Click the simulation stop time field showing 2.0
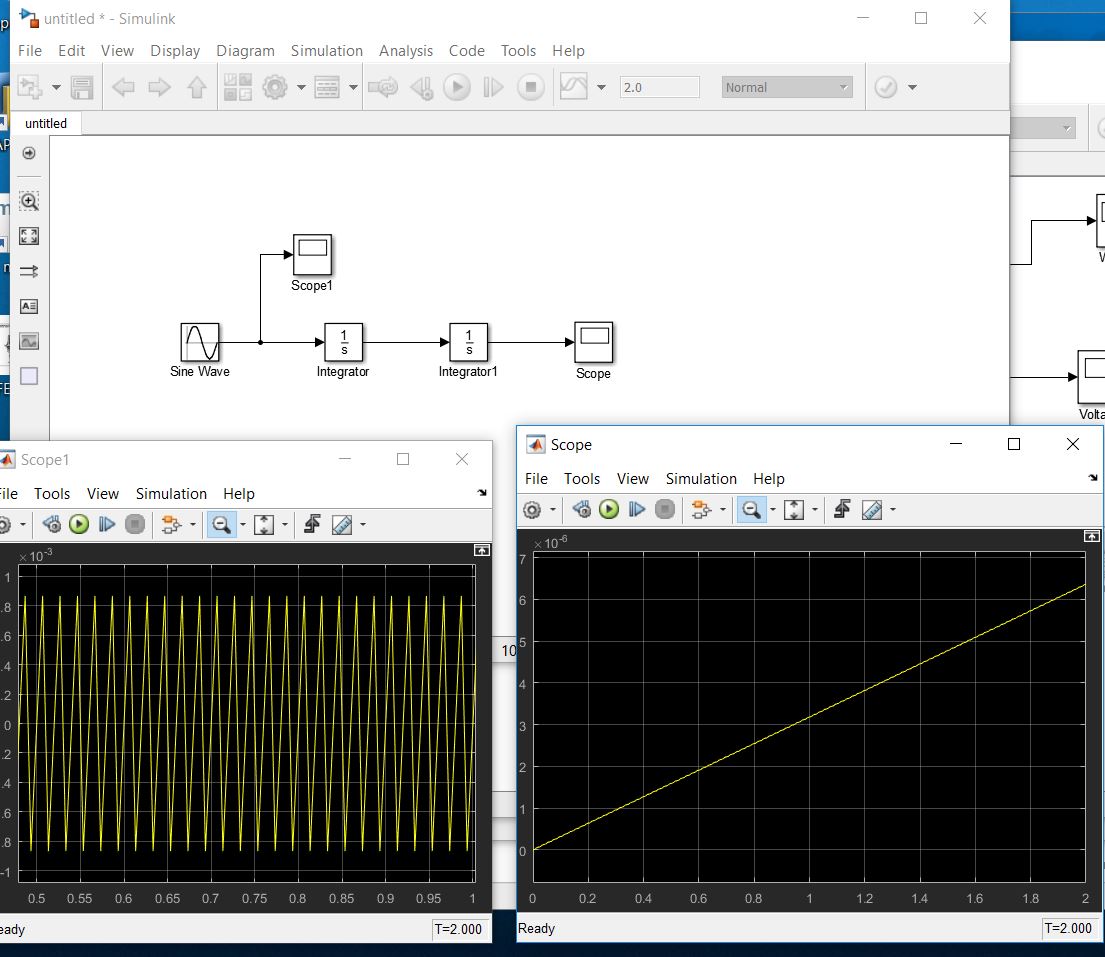Image resolution: width=1105 pixels, height=957 pixels. point(659,88)
